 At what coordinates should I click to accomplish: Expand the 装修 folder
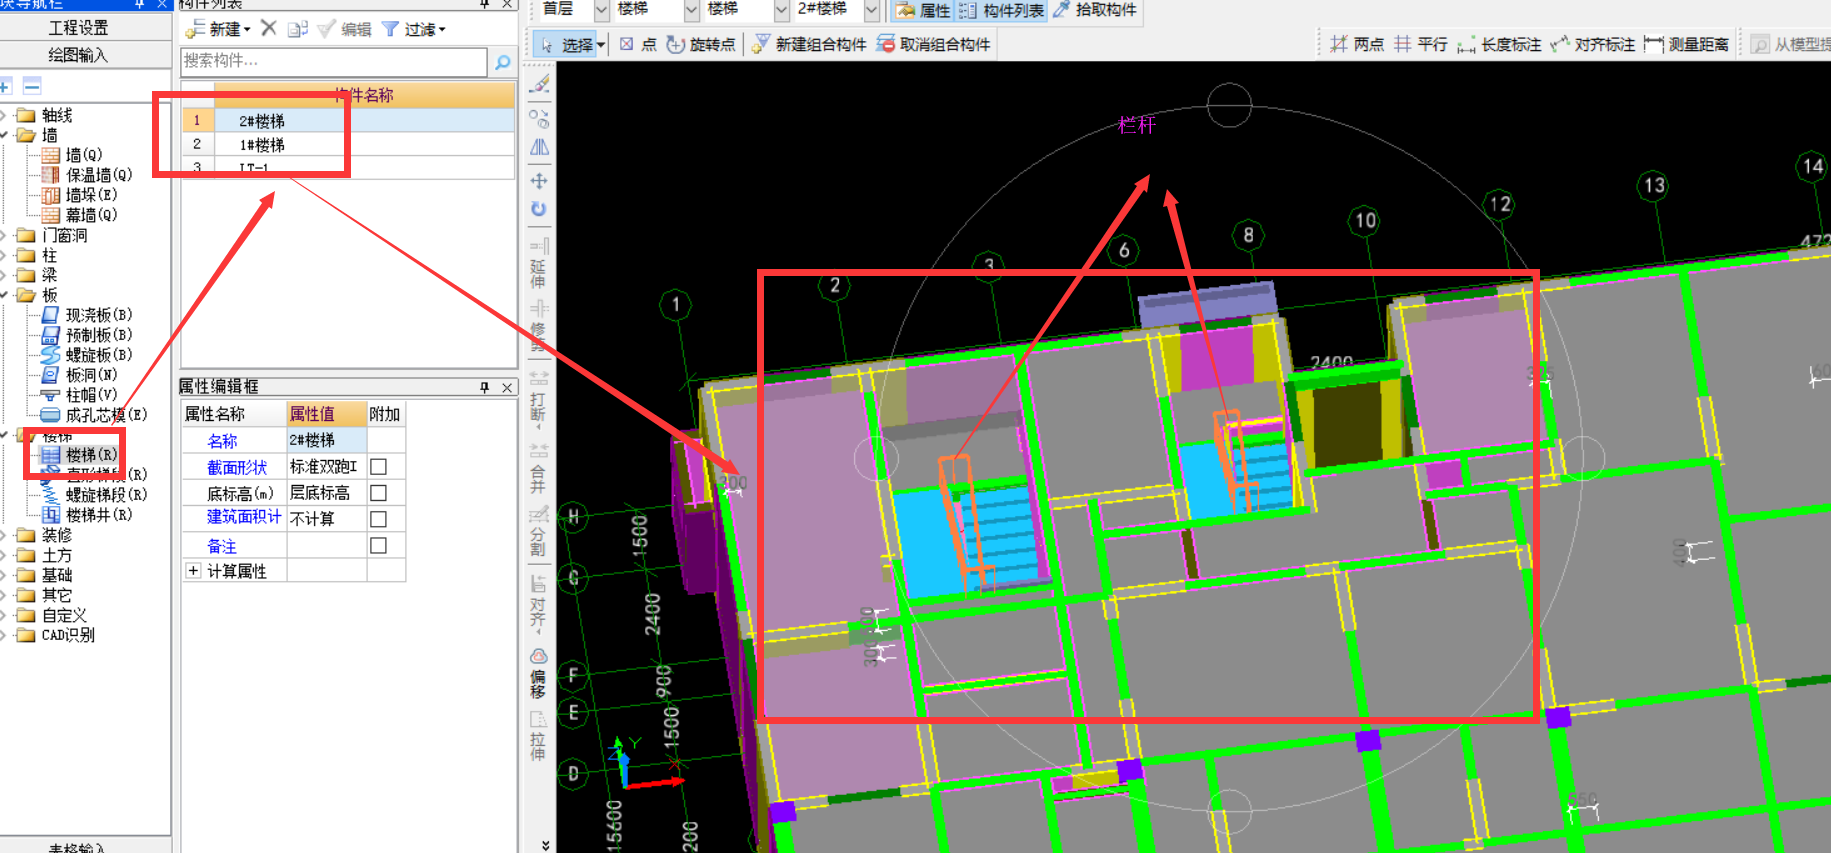coord(4,535)
